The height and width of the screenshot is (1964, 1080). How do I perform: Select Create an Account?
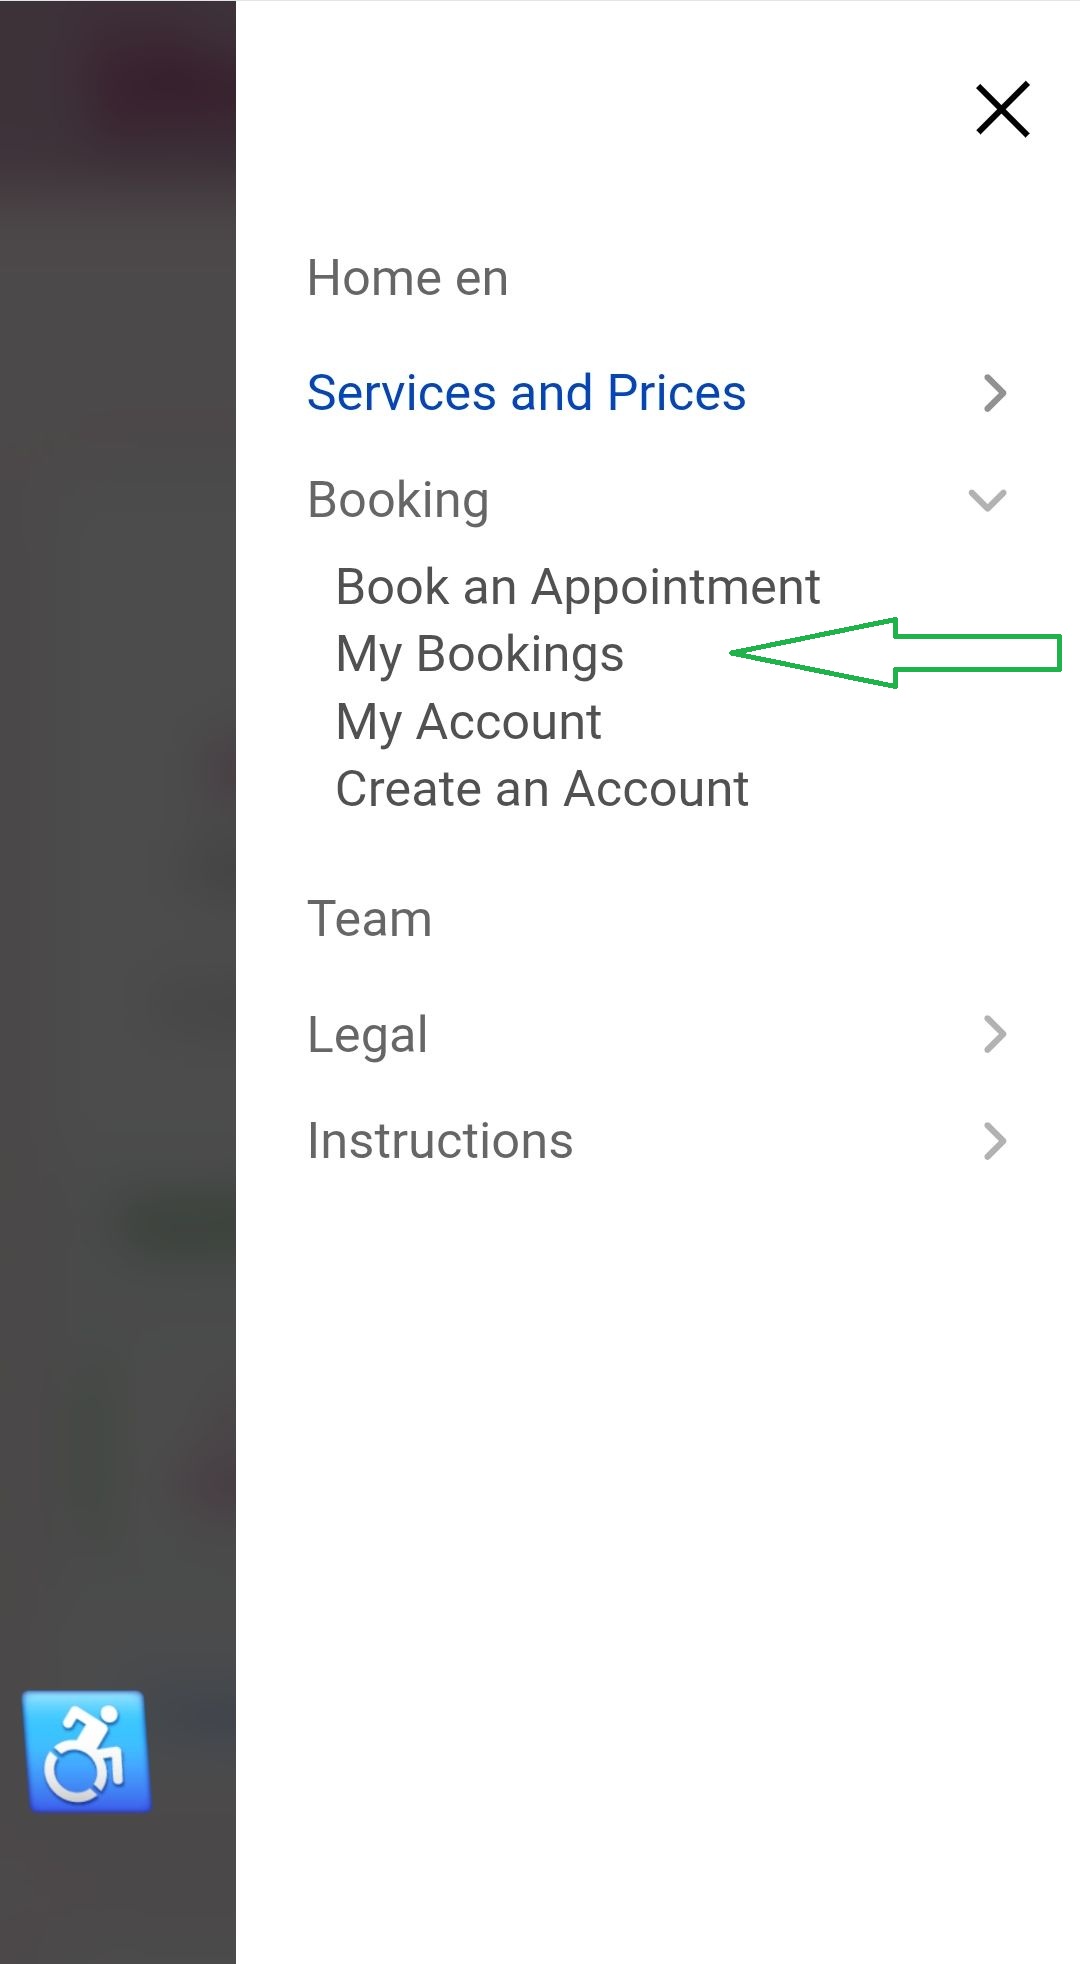(x=542, y=789)
